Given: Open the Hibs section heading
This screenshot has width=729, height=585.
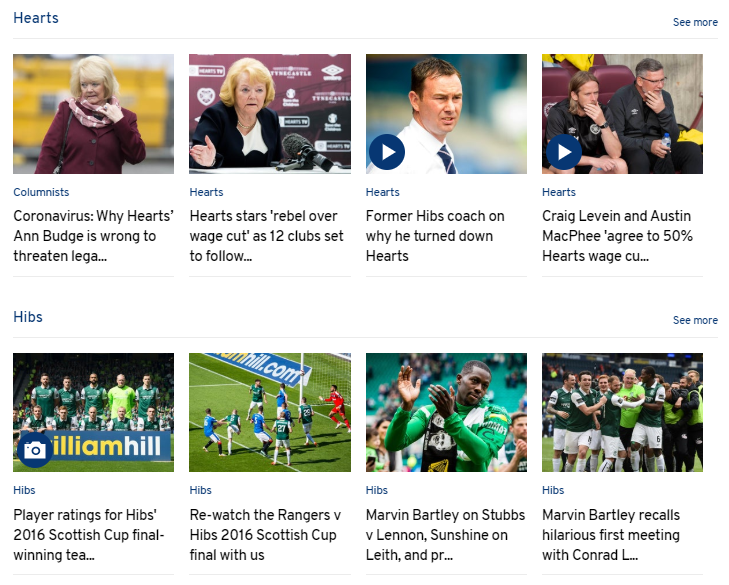Looking at the screenshot, I should click(x=28, y=317).
